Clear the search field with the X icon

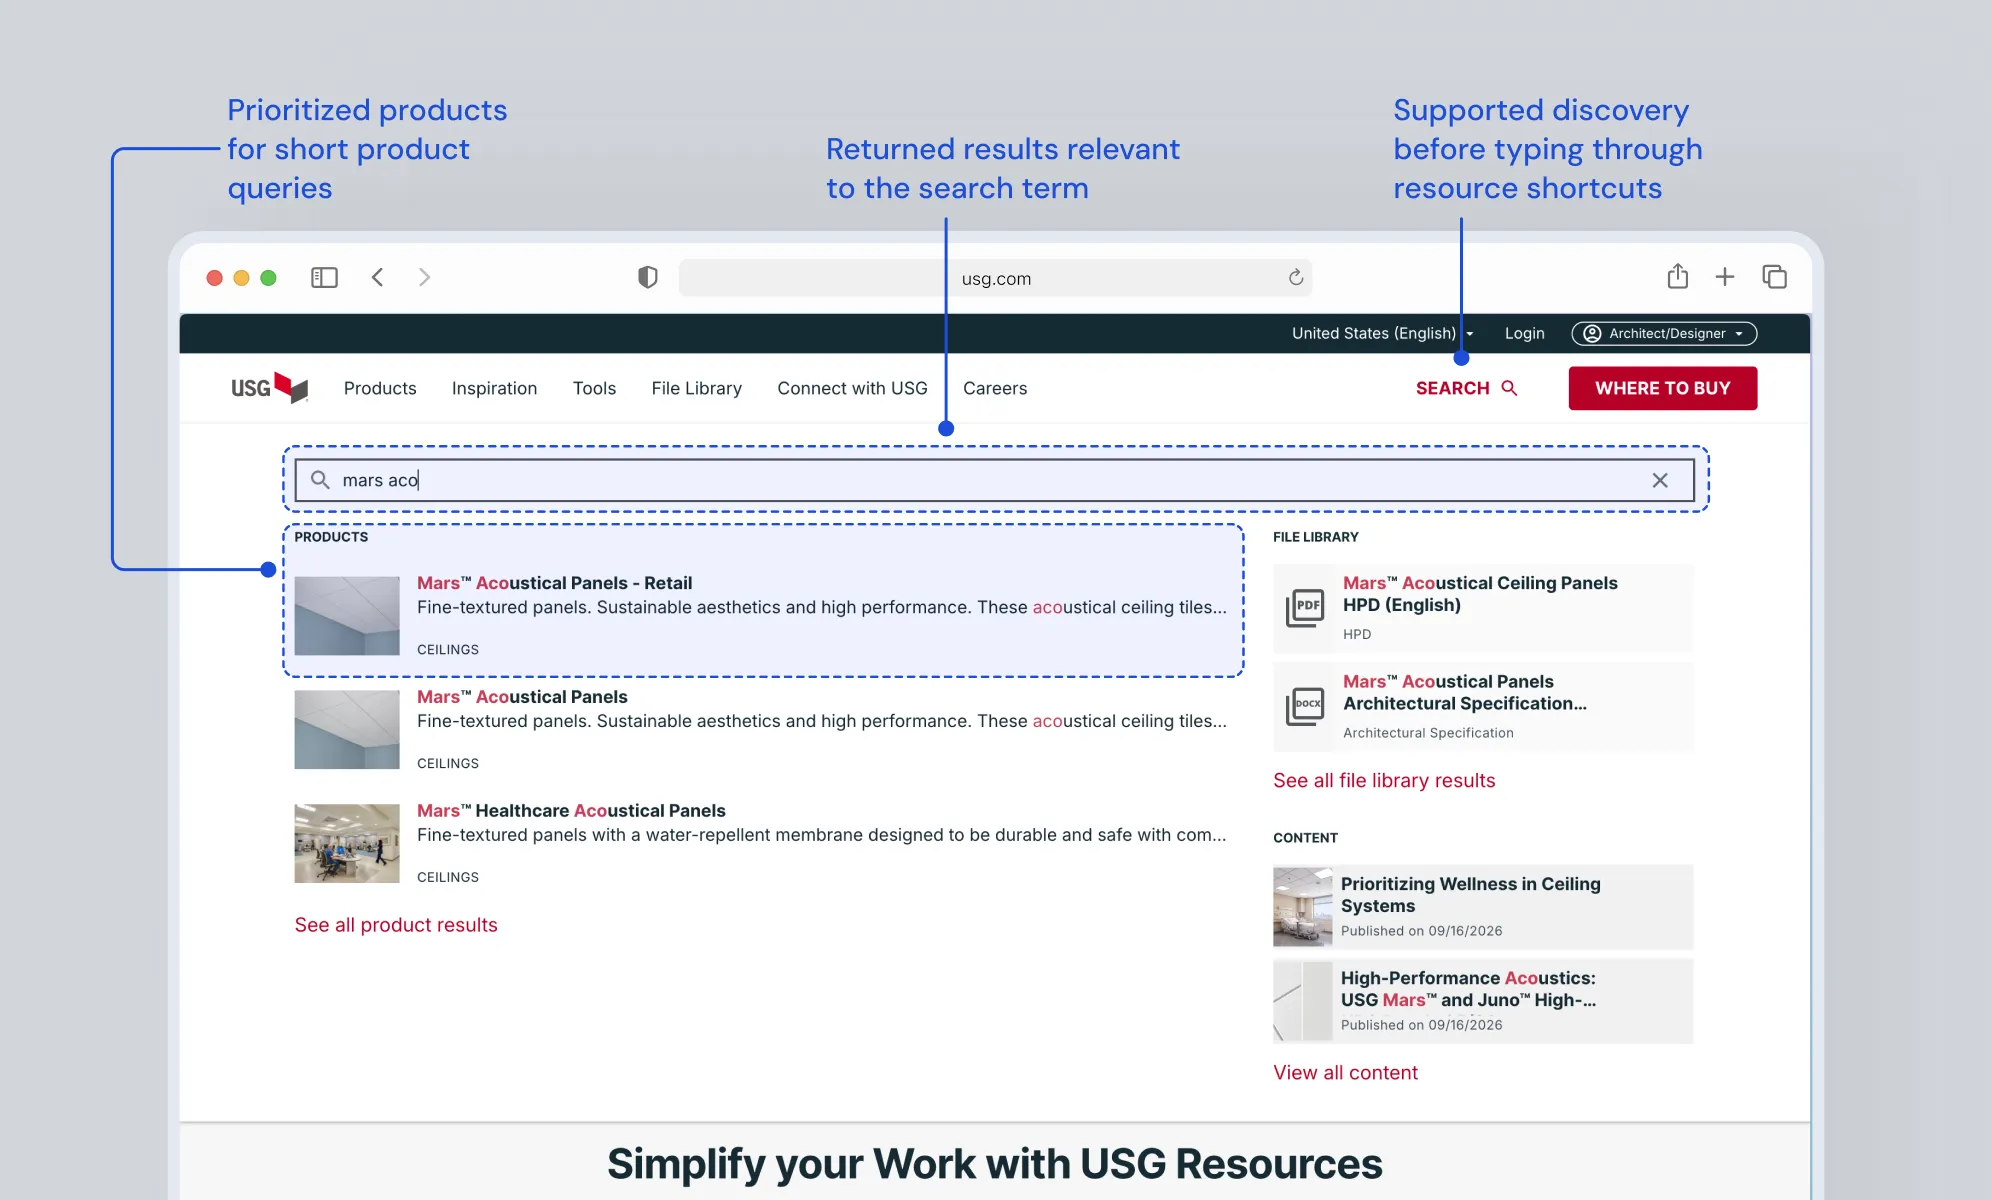click(x=1660, y=480)
